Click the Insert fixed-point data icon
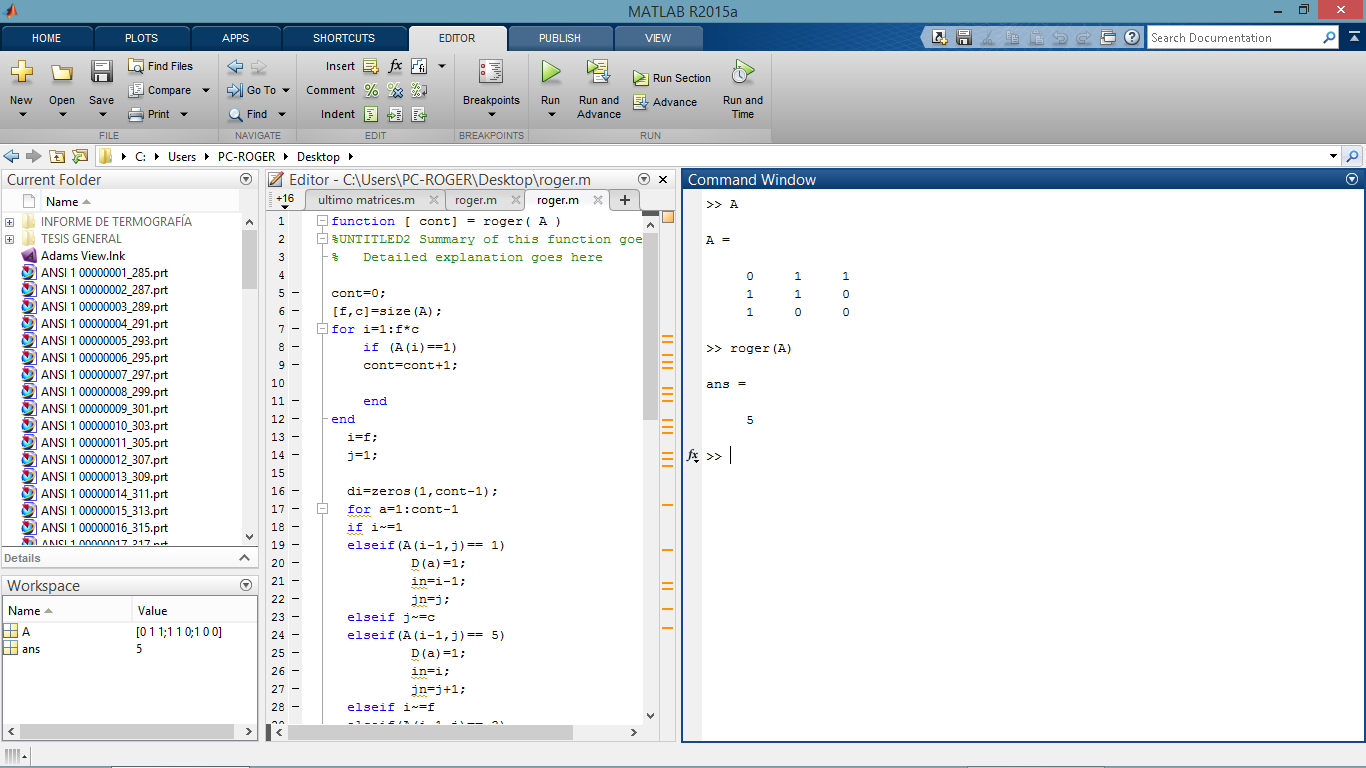This screenshot has width=1366, height=768. 419,66
